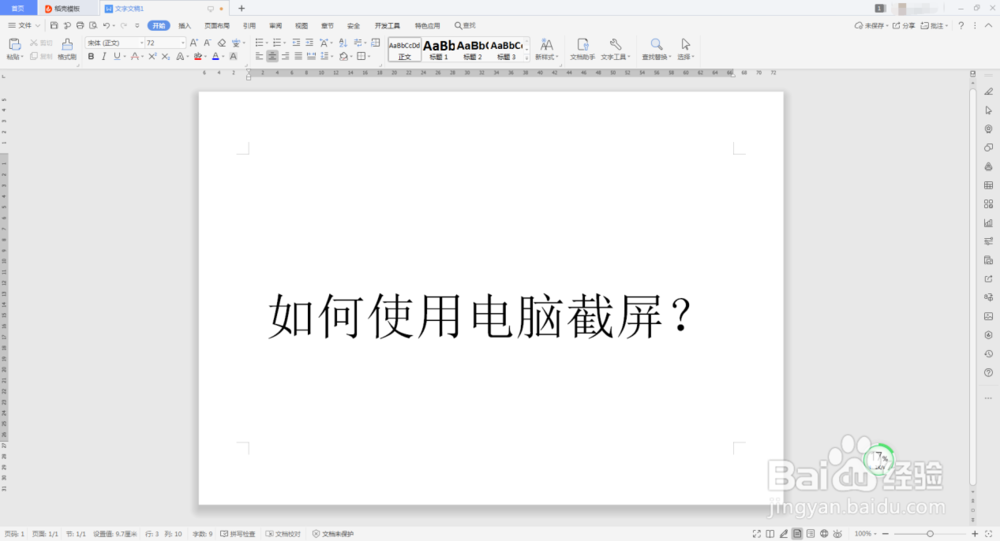Activate the Format Painter tool
This screenshot has height=541, width=1000.
point(67,48)
